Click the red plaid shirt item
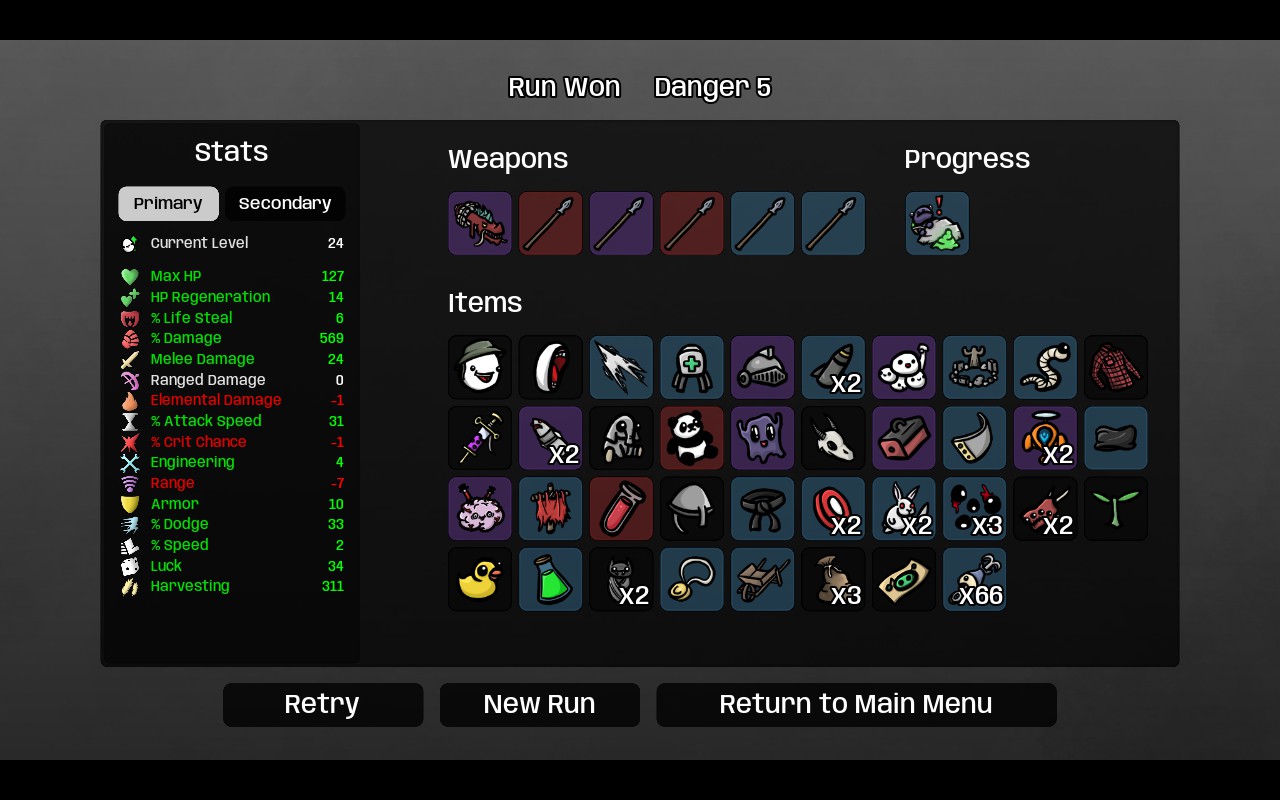This screenshot has height=800, width=1280. click(1116, 367)
